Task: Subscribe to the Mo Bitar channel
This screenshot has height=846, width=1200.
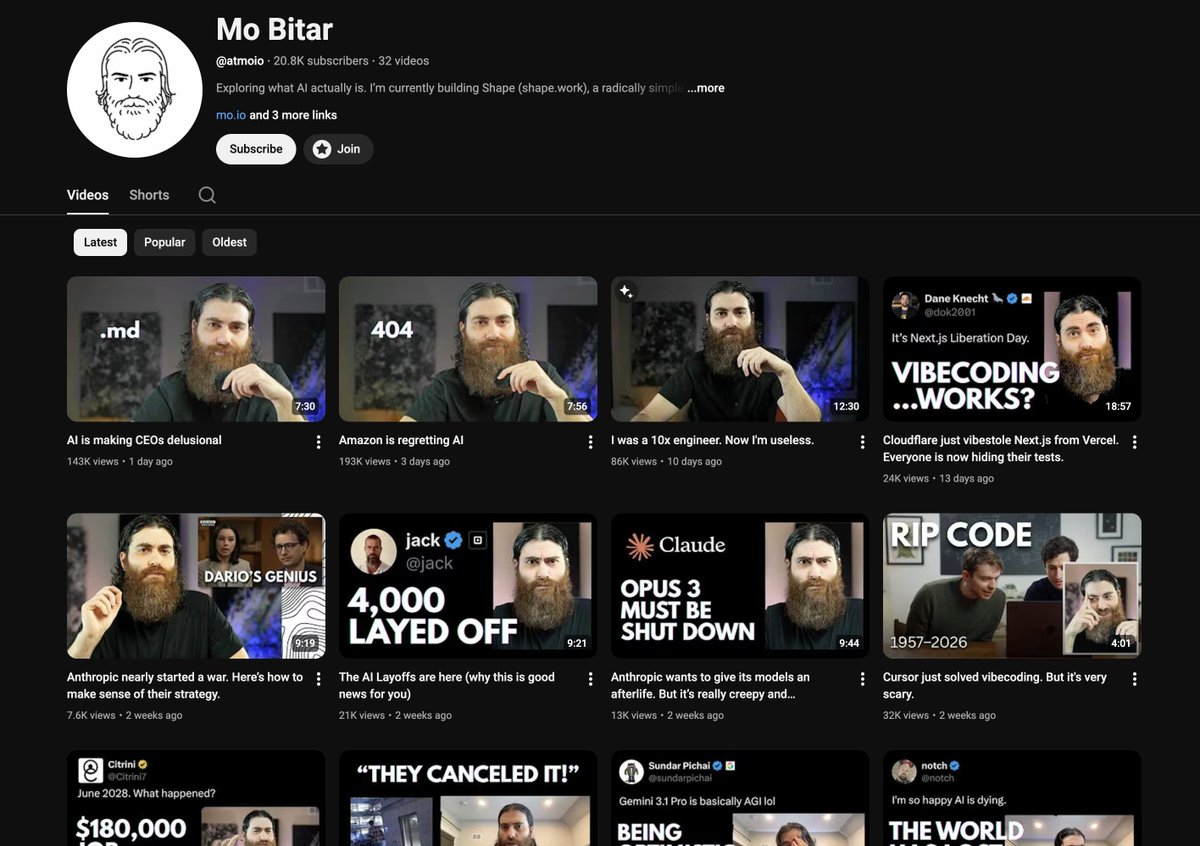Action: click(x=256, y=149)
